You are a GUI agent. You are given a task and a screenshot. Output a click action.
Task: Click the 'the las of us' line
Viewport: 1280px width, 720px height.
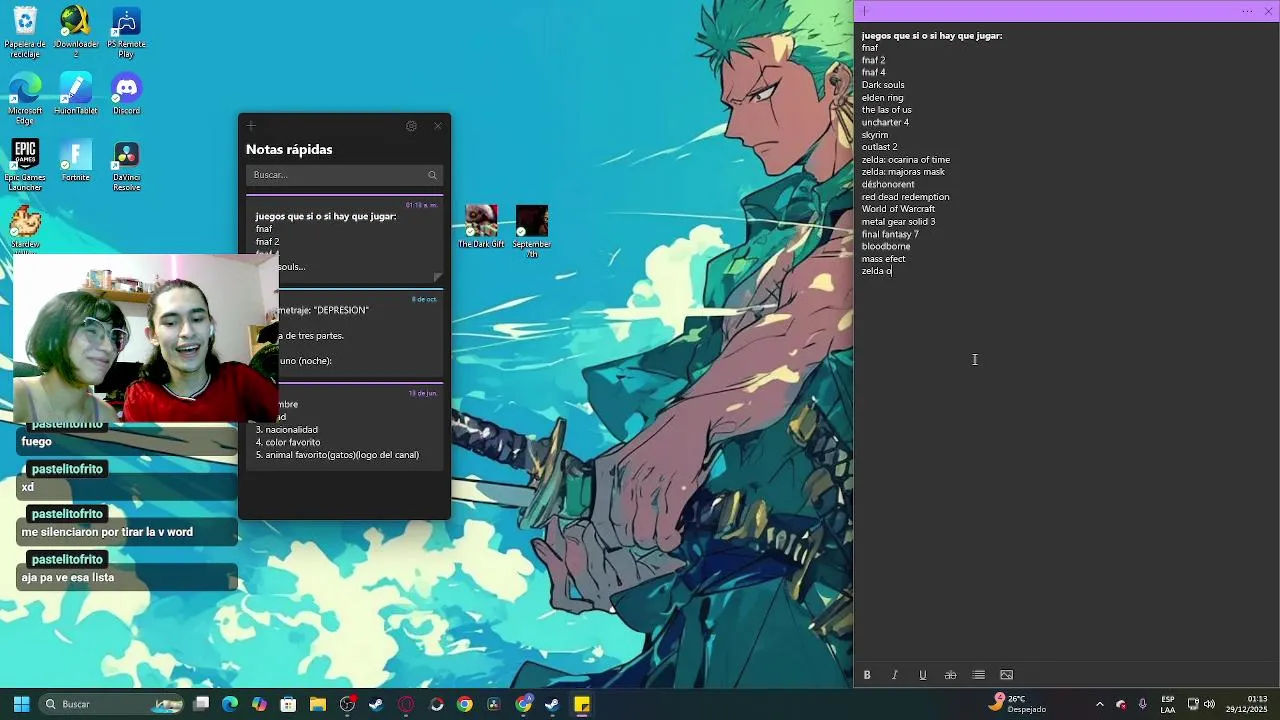[x=887, y=110]
